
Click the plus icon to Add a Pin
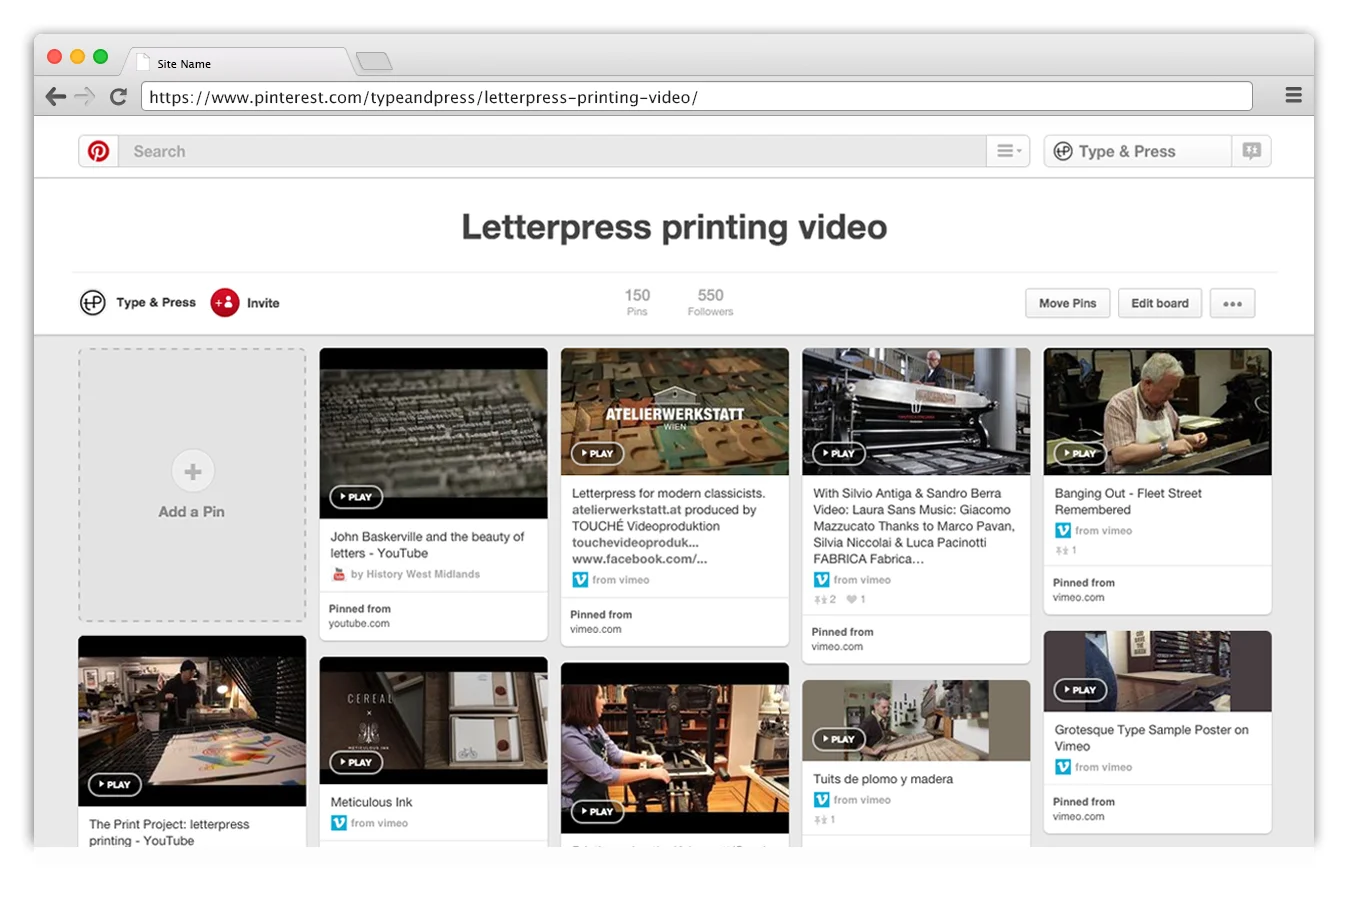coord(193,471)
